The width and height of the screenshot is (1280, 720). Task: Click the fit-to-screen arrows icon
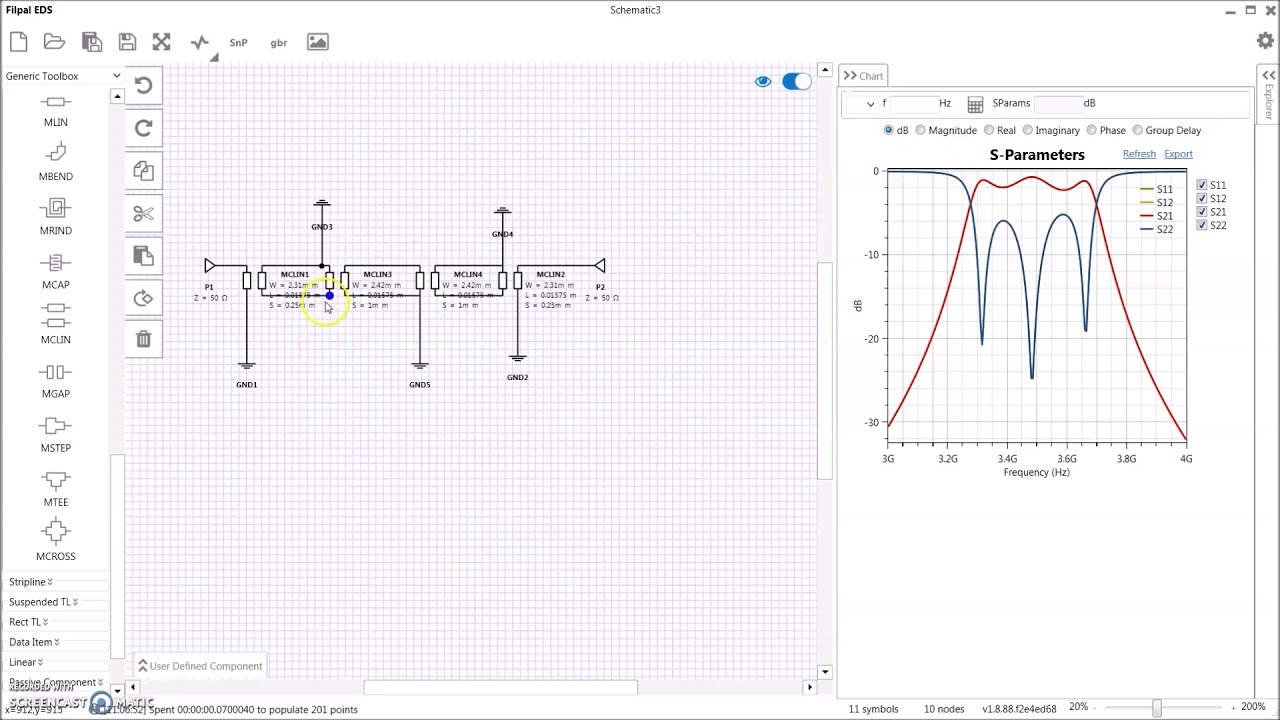[x=162, y=42]
